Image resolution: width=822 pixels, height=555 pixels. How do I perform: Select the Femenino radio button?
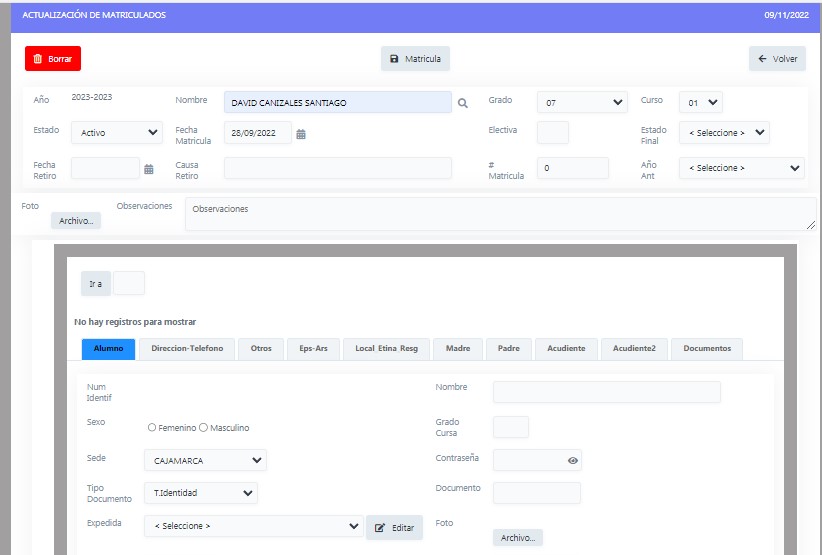click(x=152, y=428)
